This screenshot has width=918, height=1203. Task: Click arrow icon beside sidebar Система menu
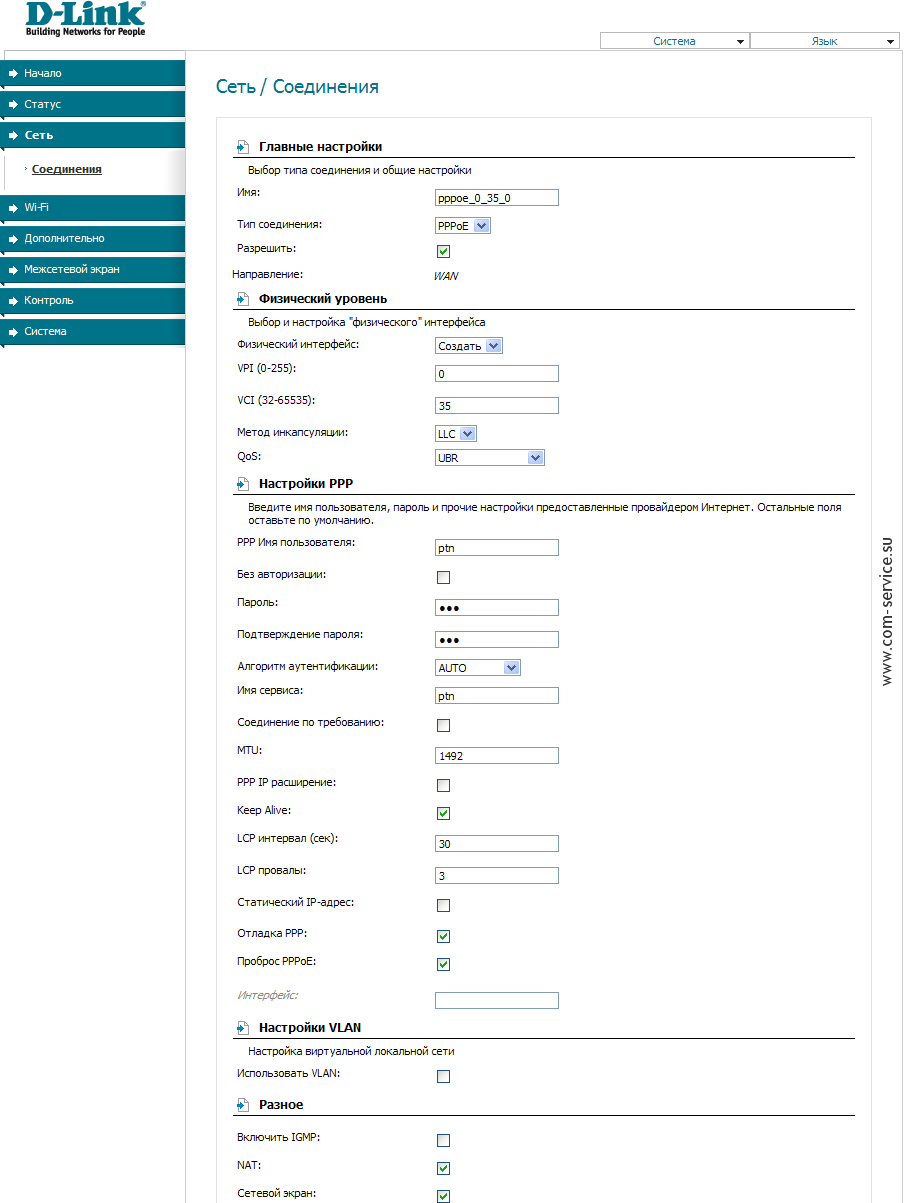click(x=12, y=332)
